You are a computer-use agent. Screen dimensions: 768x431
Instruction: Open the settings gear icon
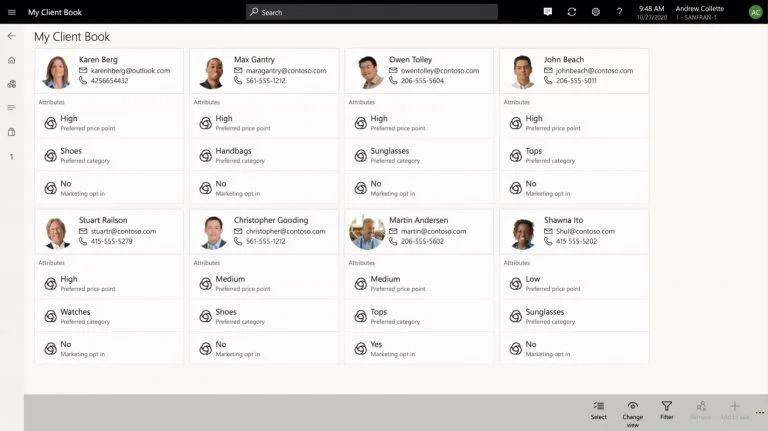[x=596, y=12]
